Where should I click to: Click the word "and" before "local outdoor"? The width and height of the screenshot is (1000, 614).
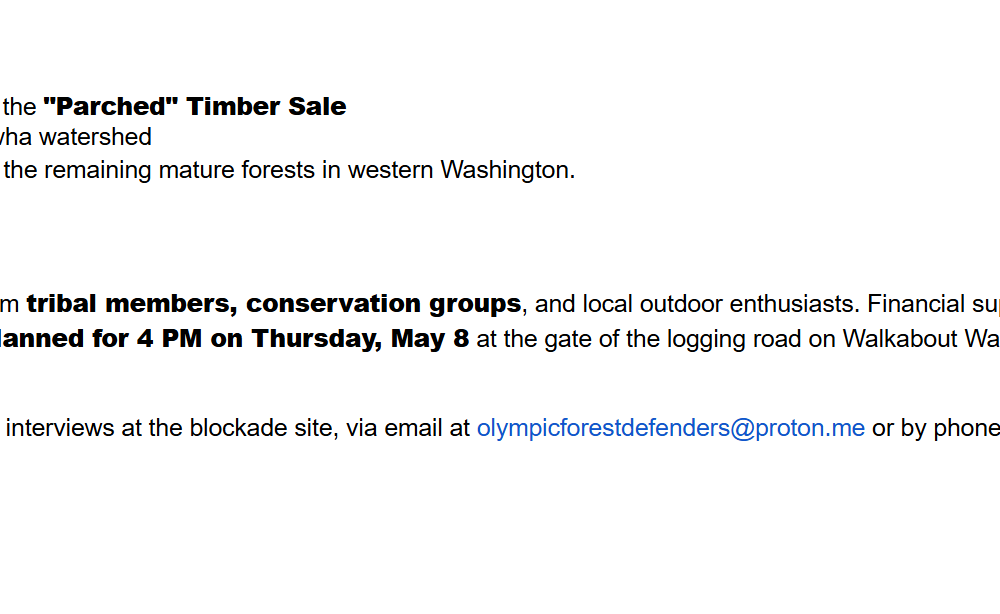click(555, 304)
